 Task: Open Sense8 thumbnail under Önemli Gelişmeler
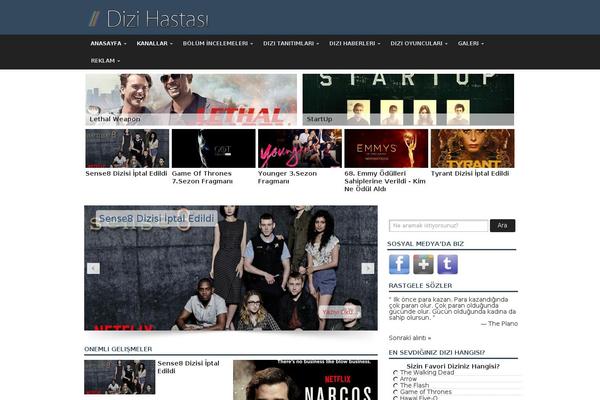click(x=120, y=377)
